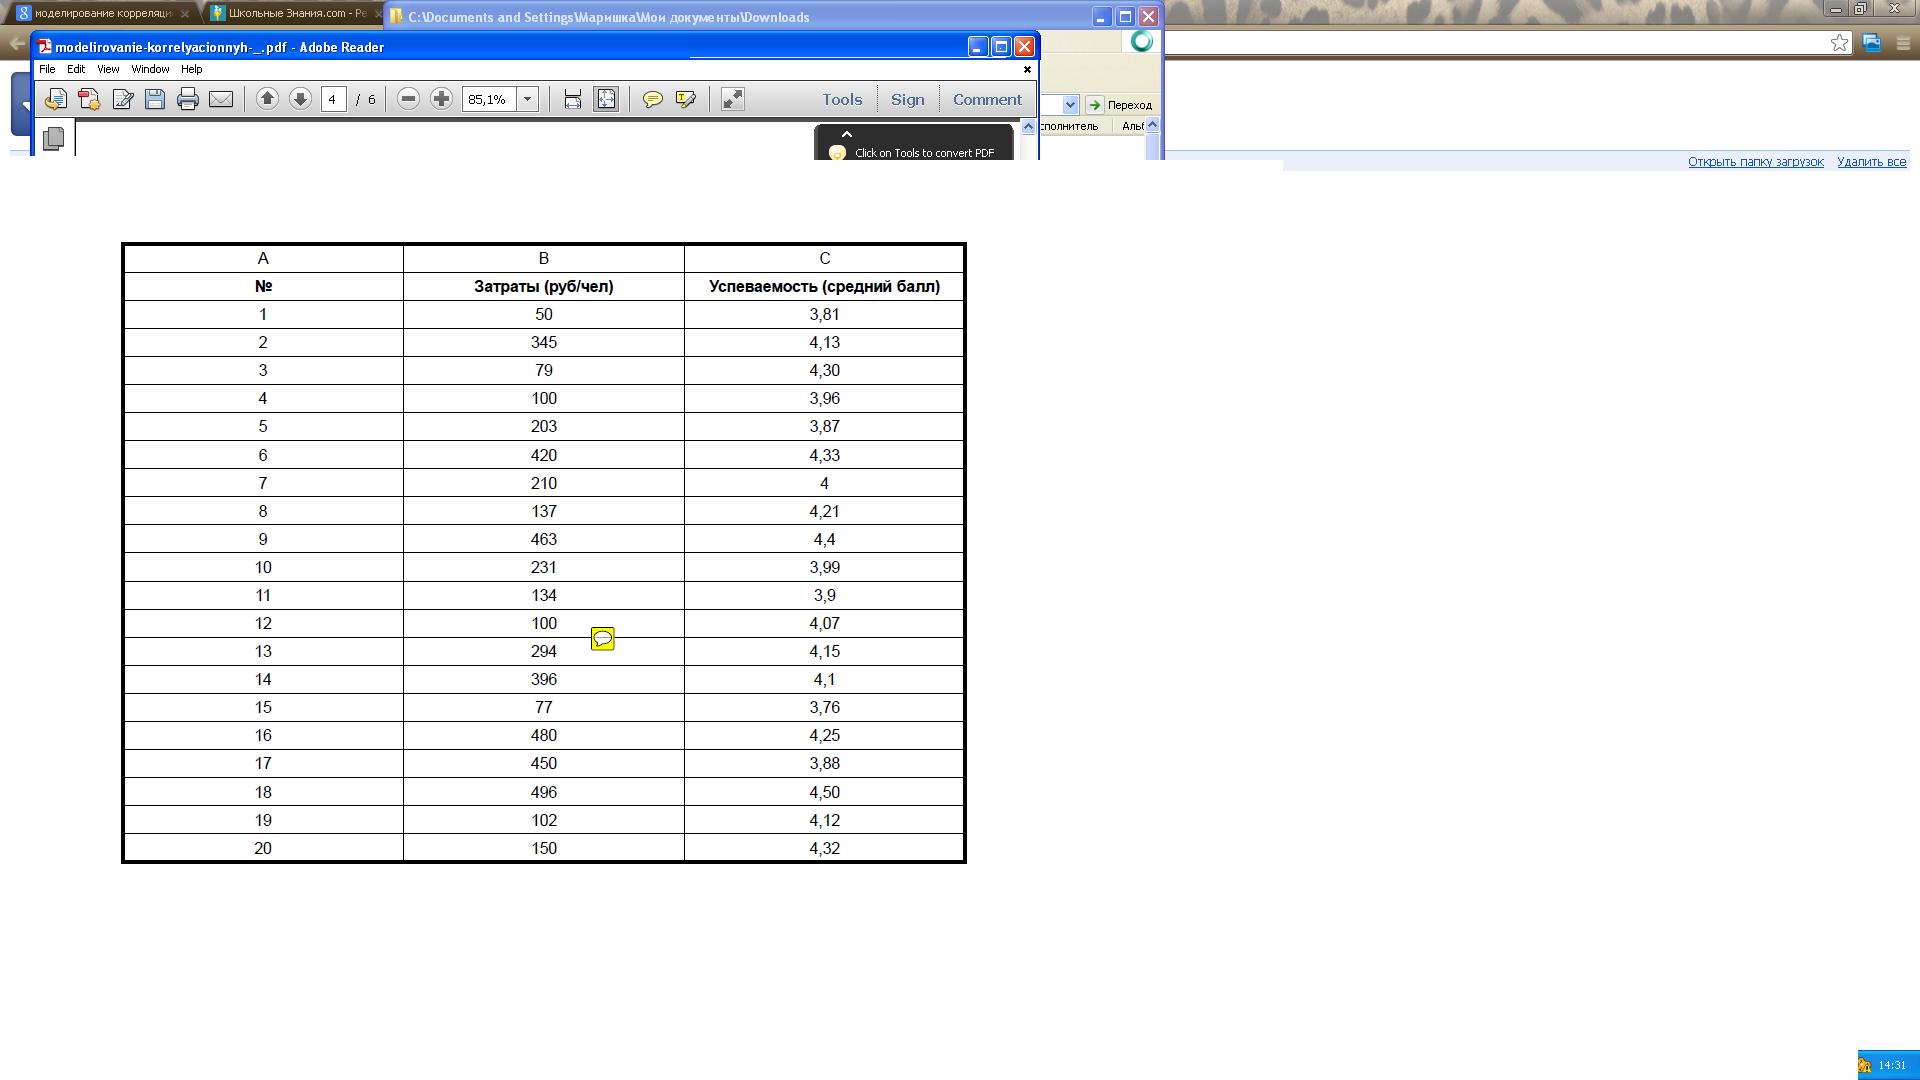
Task: Send file by email envelope icon
Action: (x=221, y=99)
